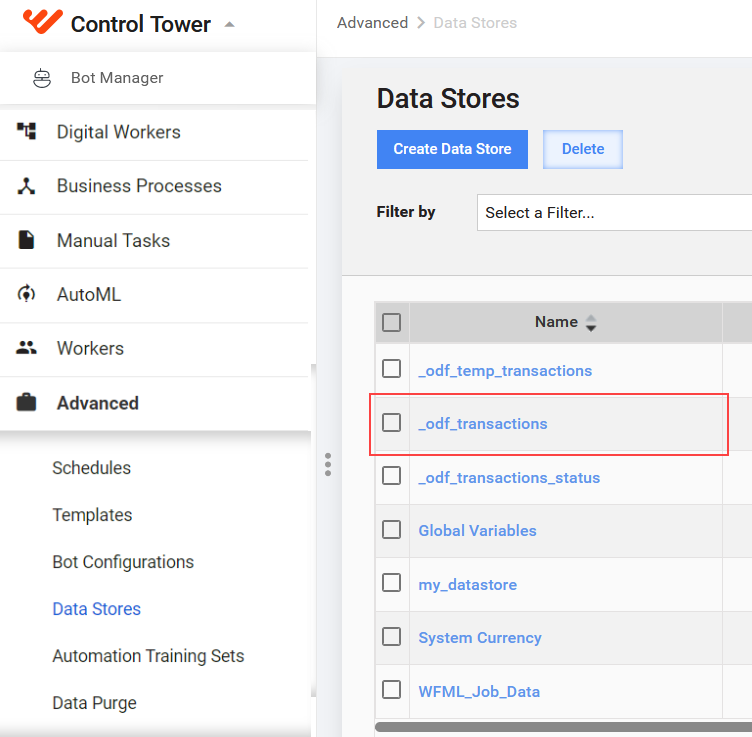The height and width of the screenshot is (737, 752).
Task: Click the Business Processes branch icon
Action: click(26, 186)
